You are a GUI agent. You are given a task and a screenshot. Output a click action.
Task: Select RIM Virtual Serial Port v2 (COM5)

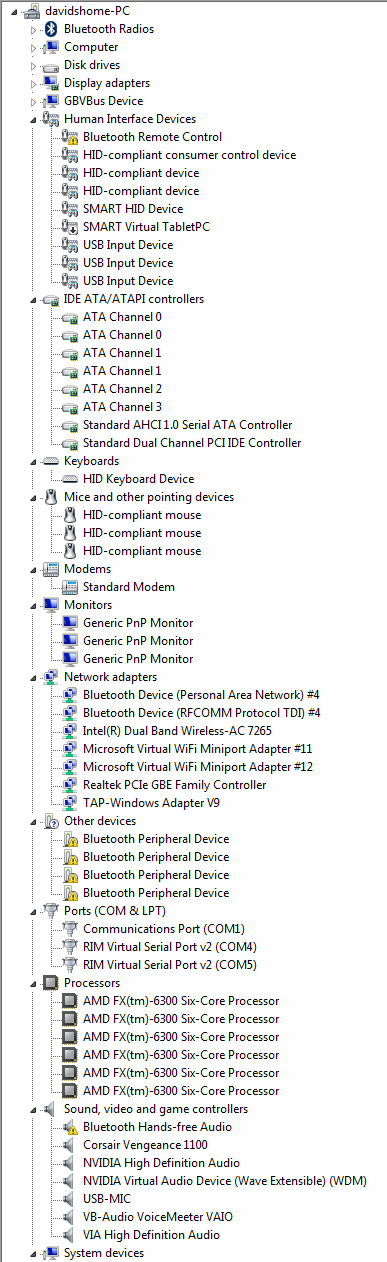pyautogui.click(x=170, y=965)
